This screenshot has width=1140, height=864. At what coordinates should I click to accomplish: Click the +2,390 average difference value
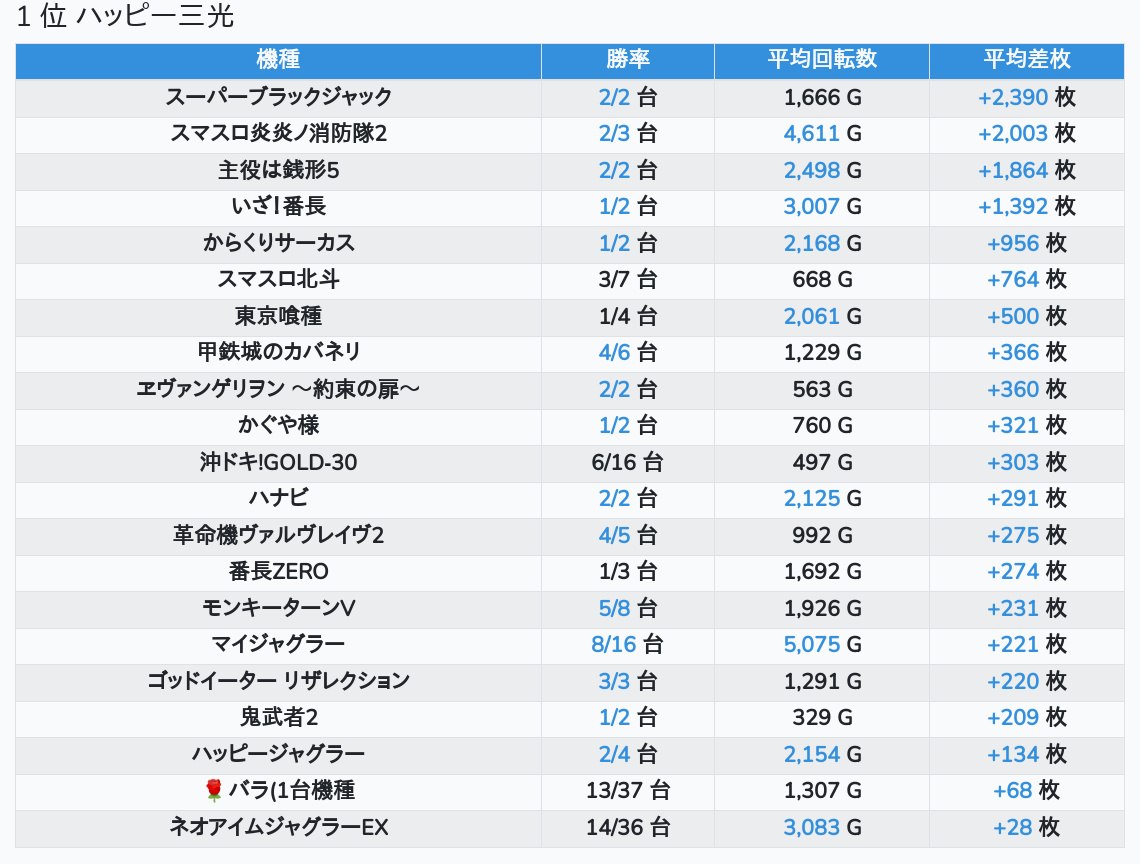[1013, 97]
